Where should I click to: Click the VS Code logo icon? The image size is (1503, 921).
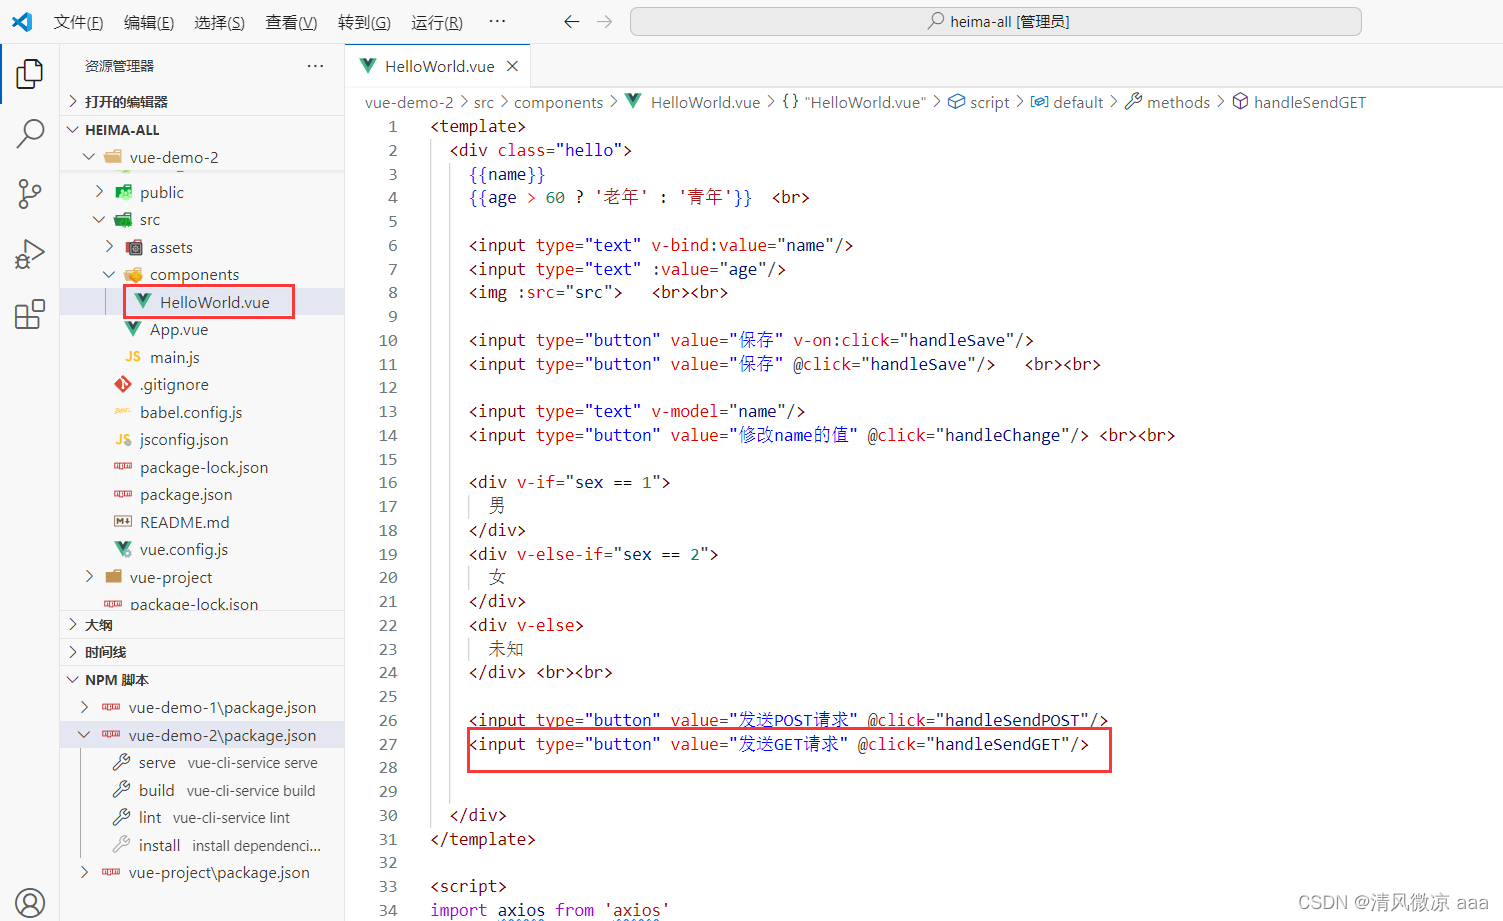[22, 21]
